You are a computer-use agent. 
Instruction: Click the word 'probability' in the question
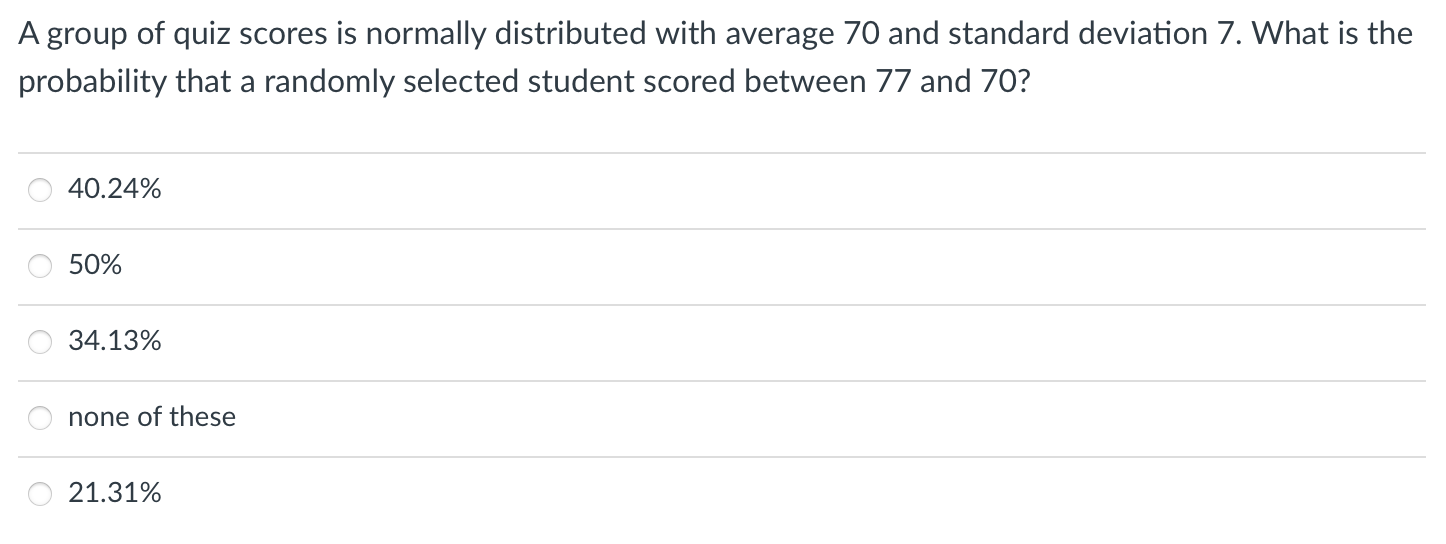coord(91,82)
